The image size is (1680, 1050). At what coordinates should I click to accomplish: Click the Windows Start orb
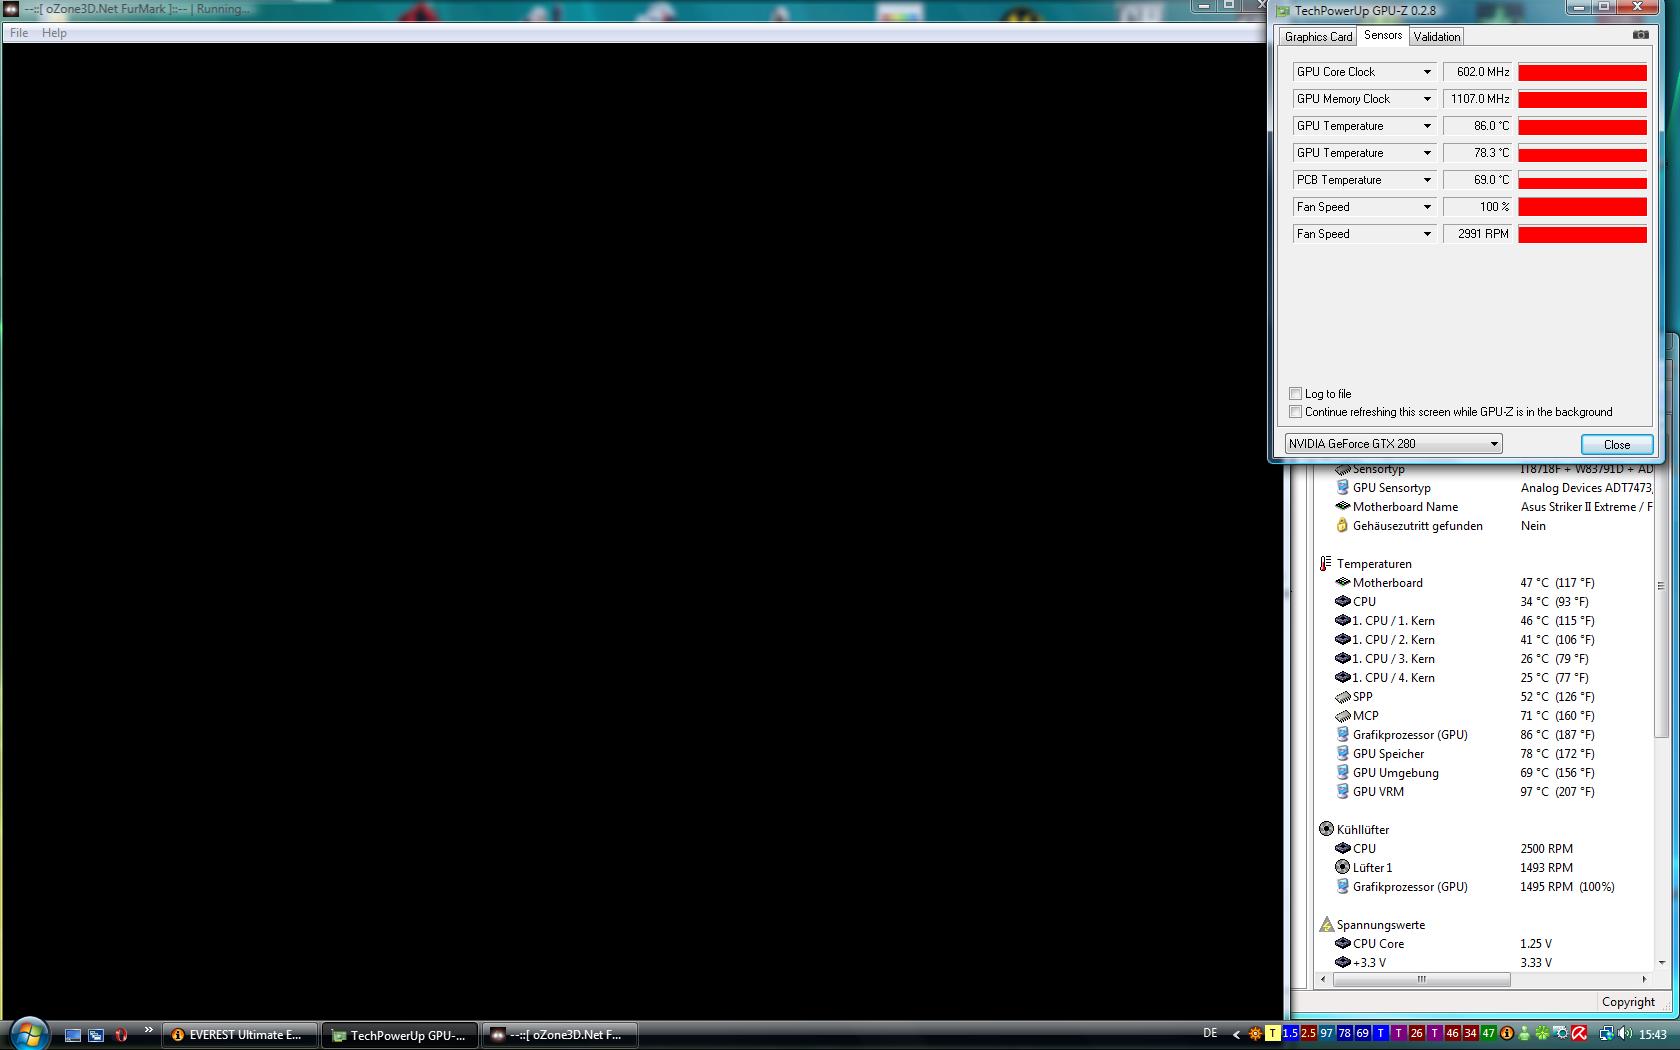[x=28, y=1034]
